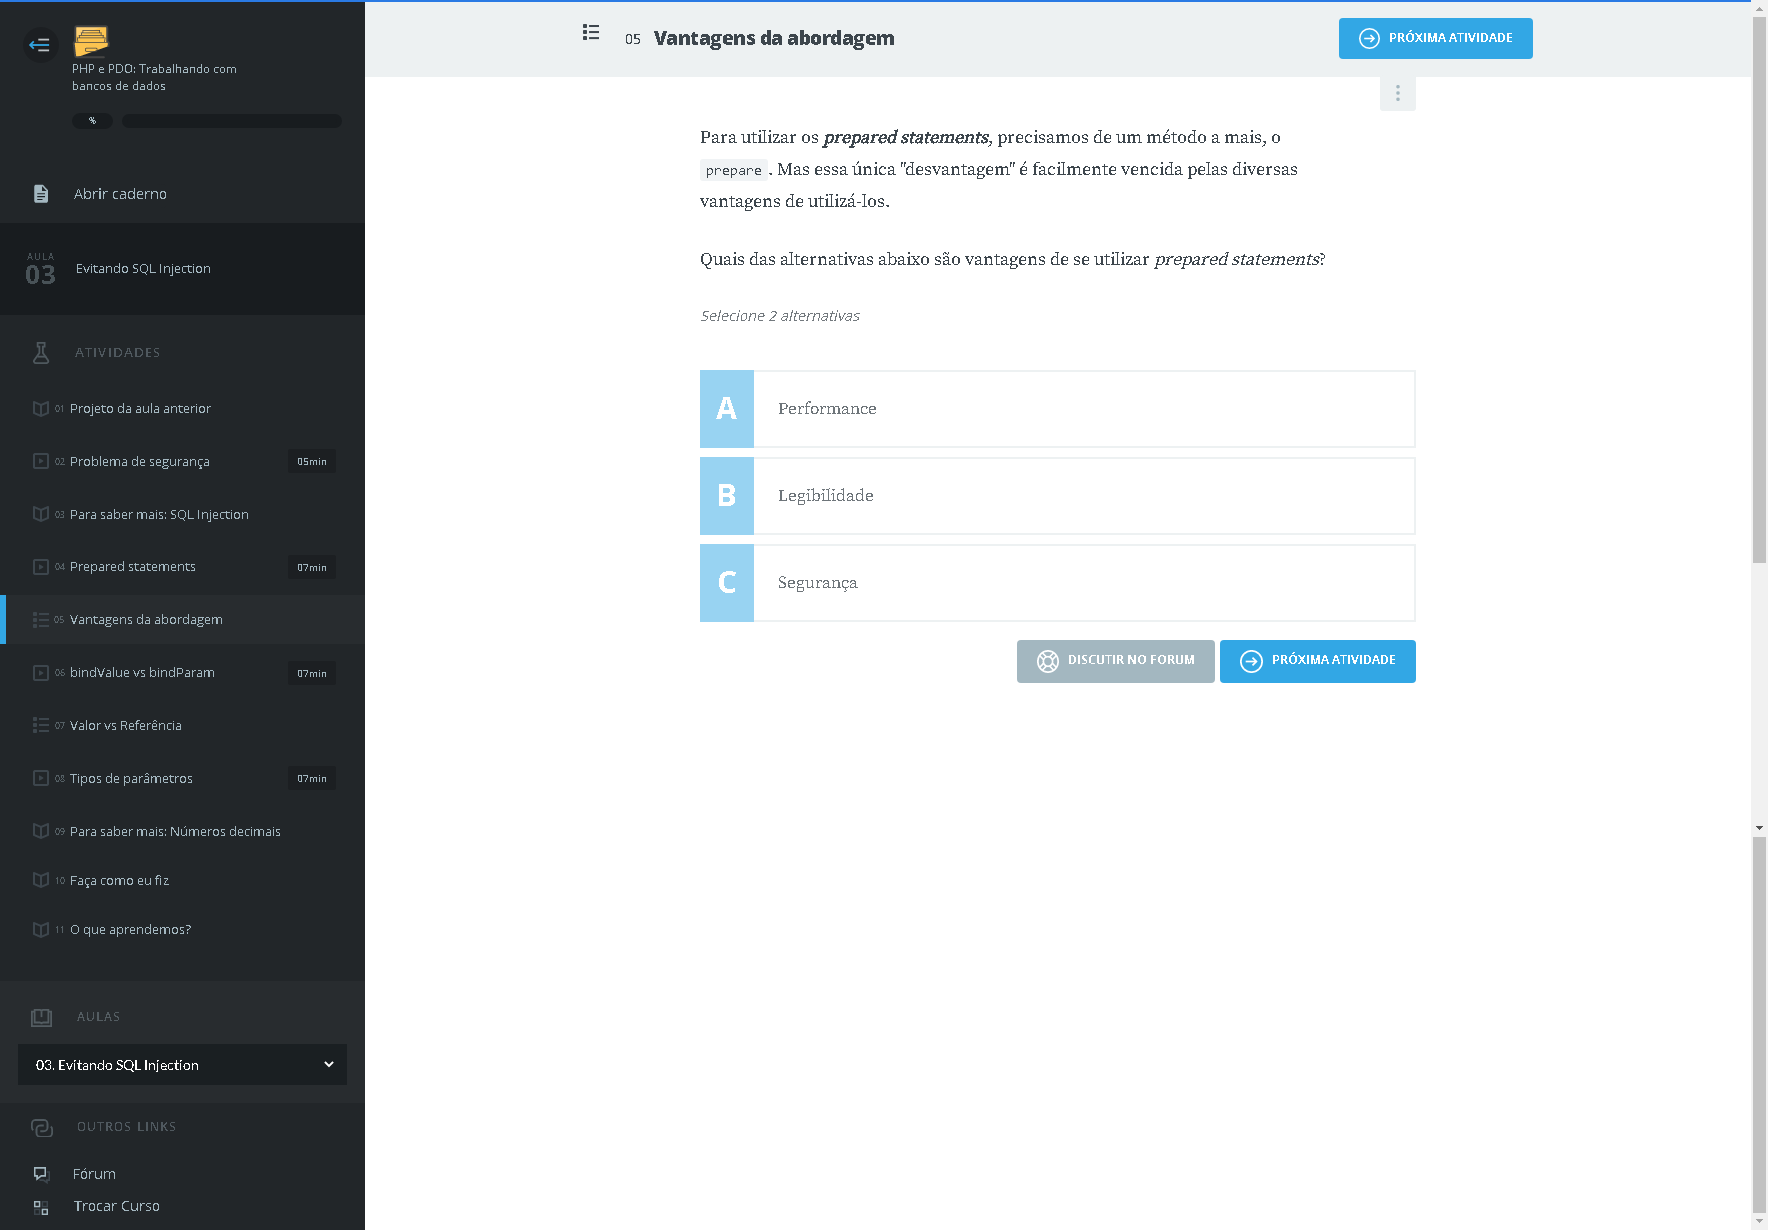Expand the 03. Evitando SQL Injection dropdown
The height and width of the screenshot is (1230, 1768).
(x=182, y=1065)
